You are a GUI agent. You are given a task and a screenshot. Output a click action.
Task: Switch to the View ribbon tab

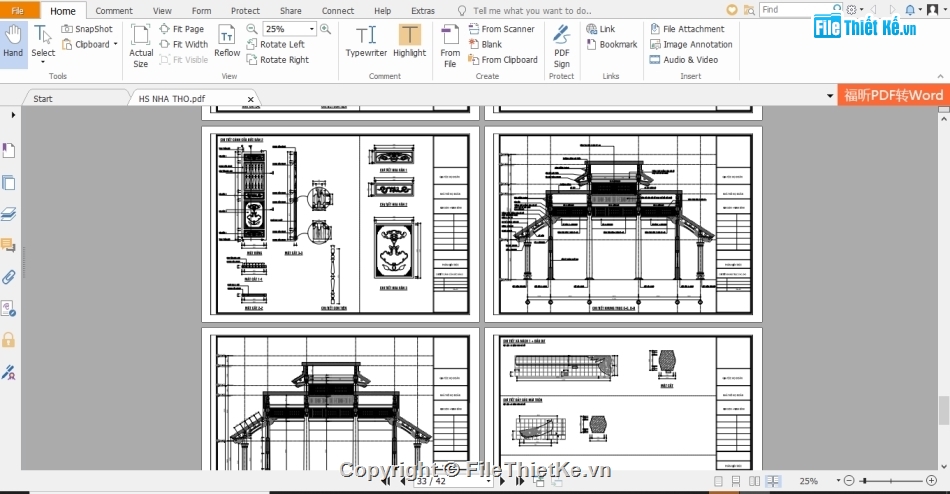pos(162,10)
